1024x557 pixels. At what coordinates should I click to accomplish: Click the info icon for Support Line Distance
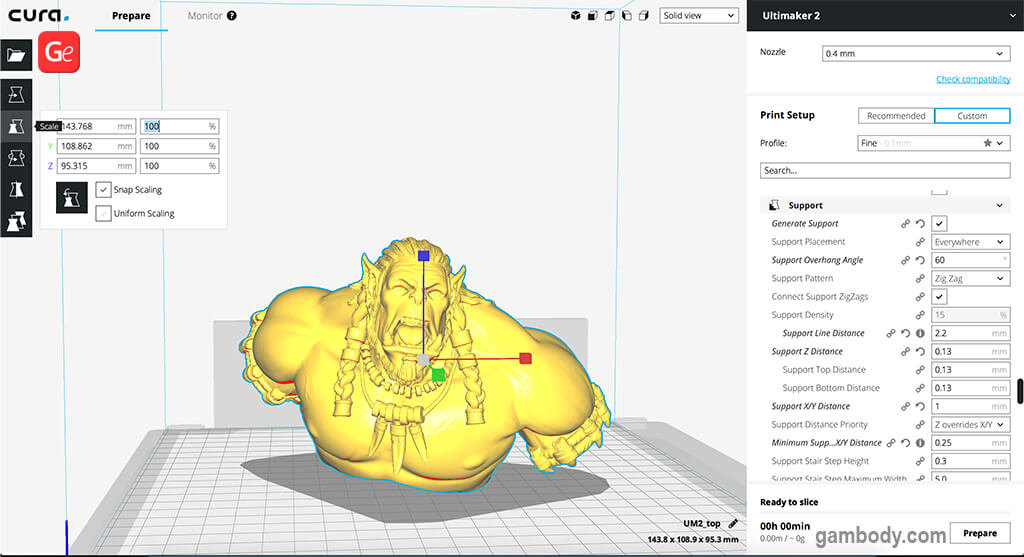920,333
